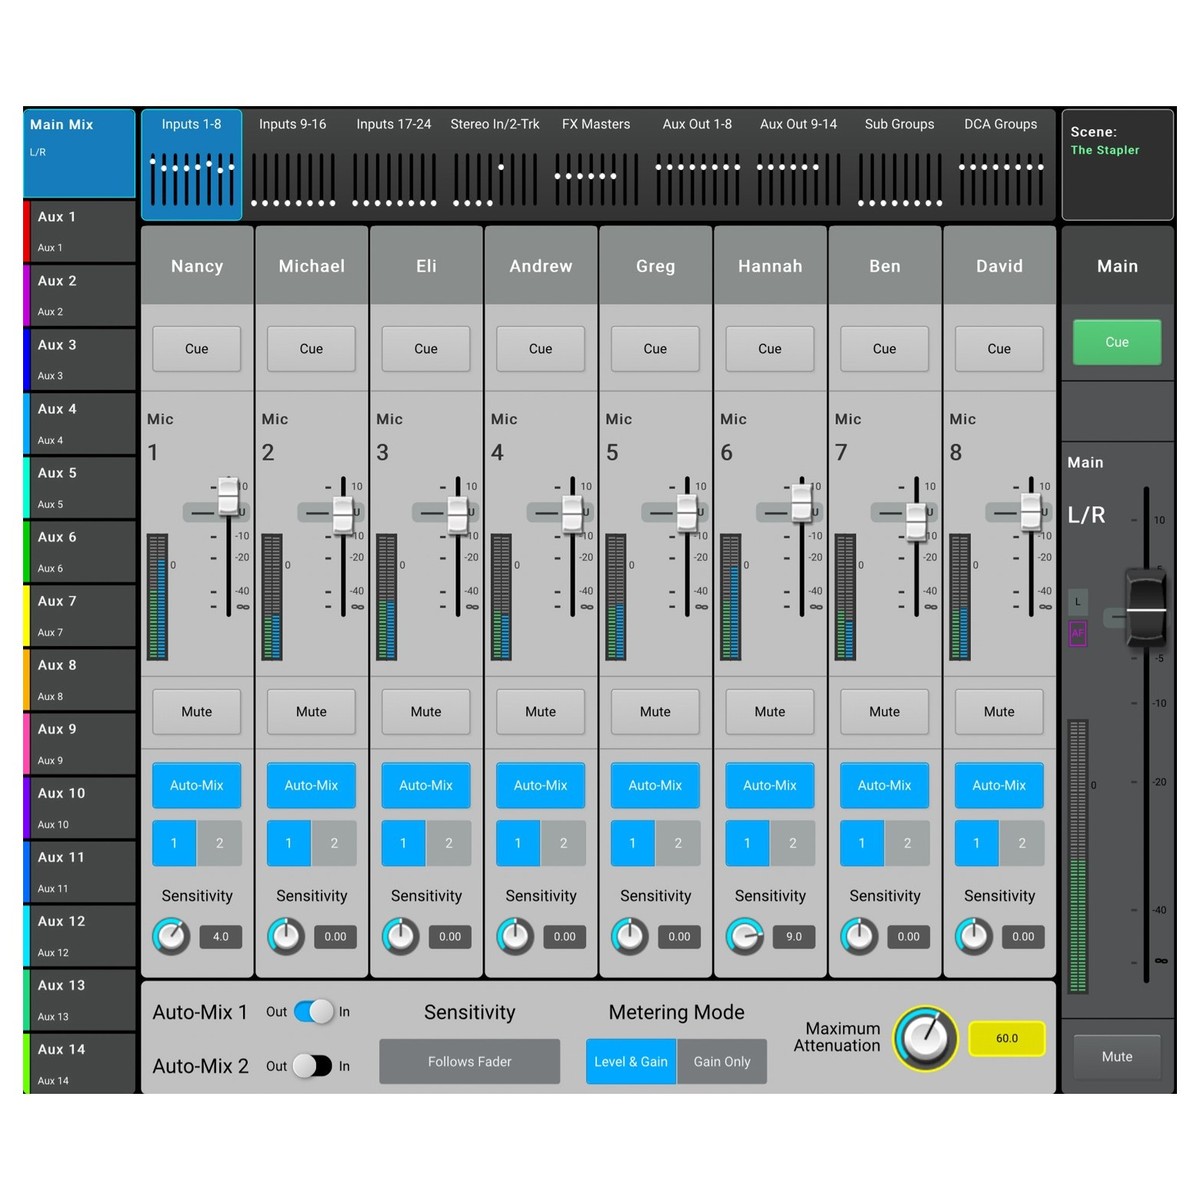Click the Main L/R fader handle
Image resolution: width=1200 pixels, height=1200 pixels.
point(1146,608)
